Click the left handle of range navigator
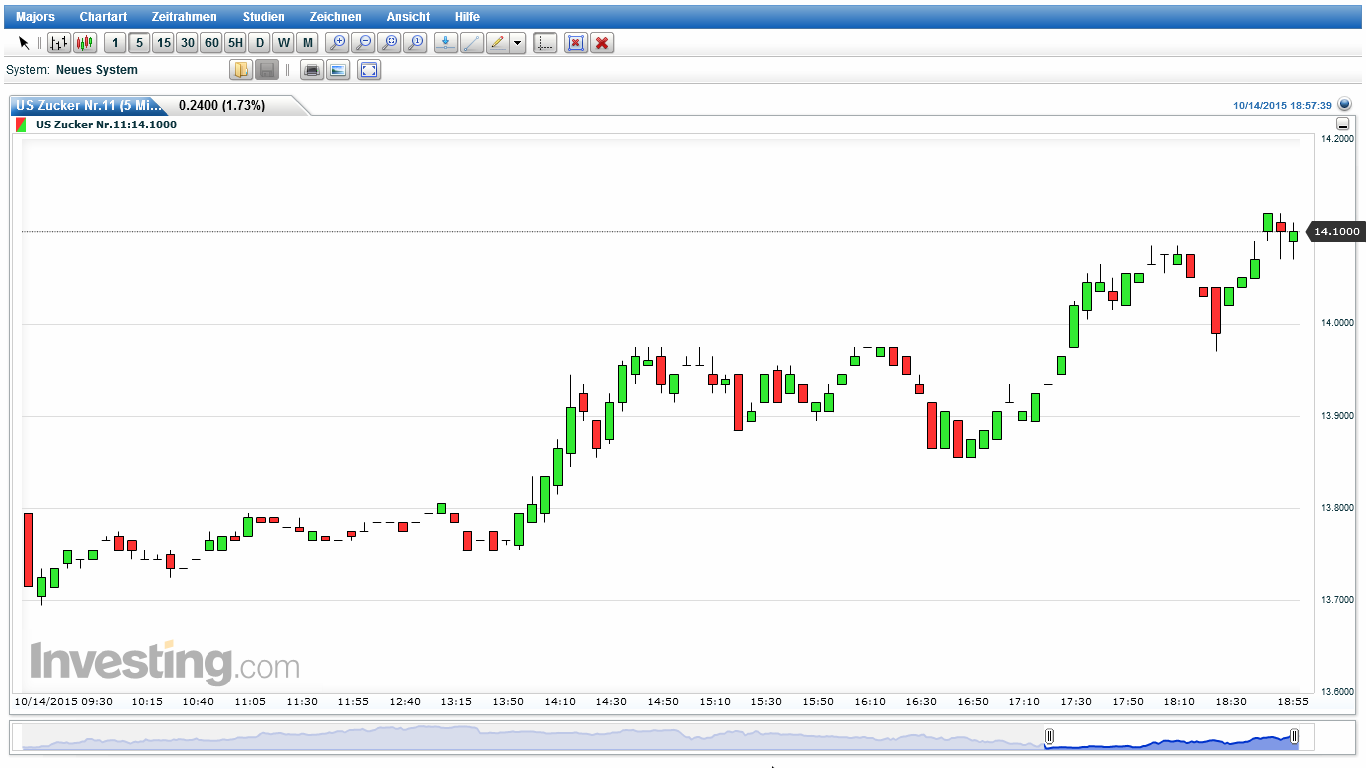1366x768 pixels. tap(1049, 737)
